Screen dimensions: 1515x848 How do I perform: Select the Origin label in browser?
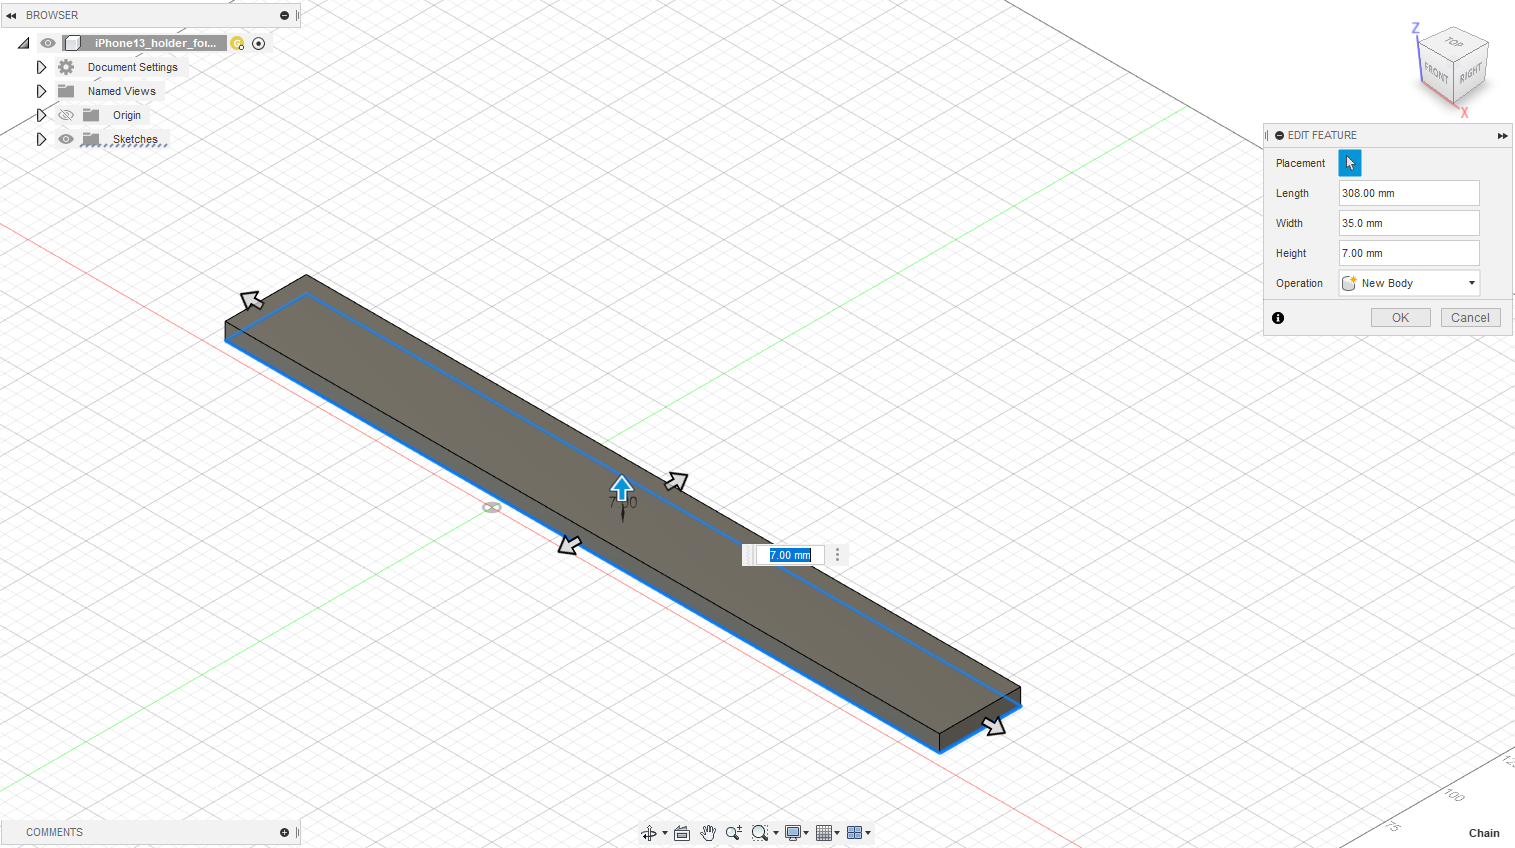[127, 115]
